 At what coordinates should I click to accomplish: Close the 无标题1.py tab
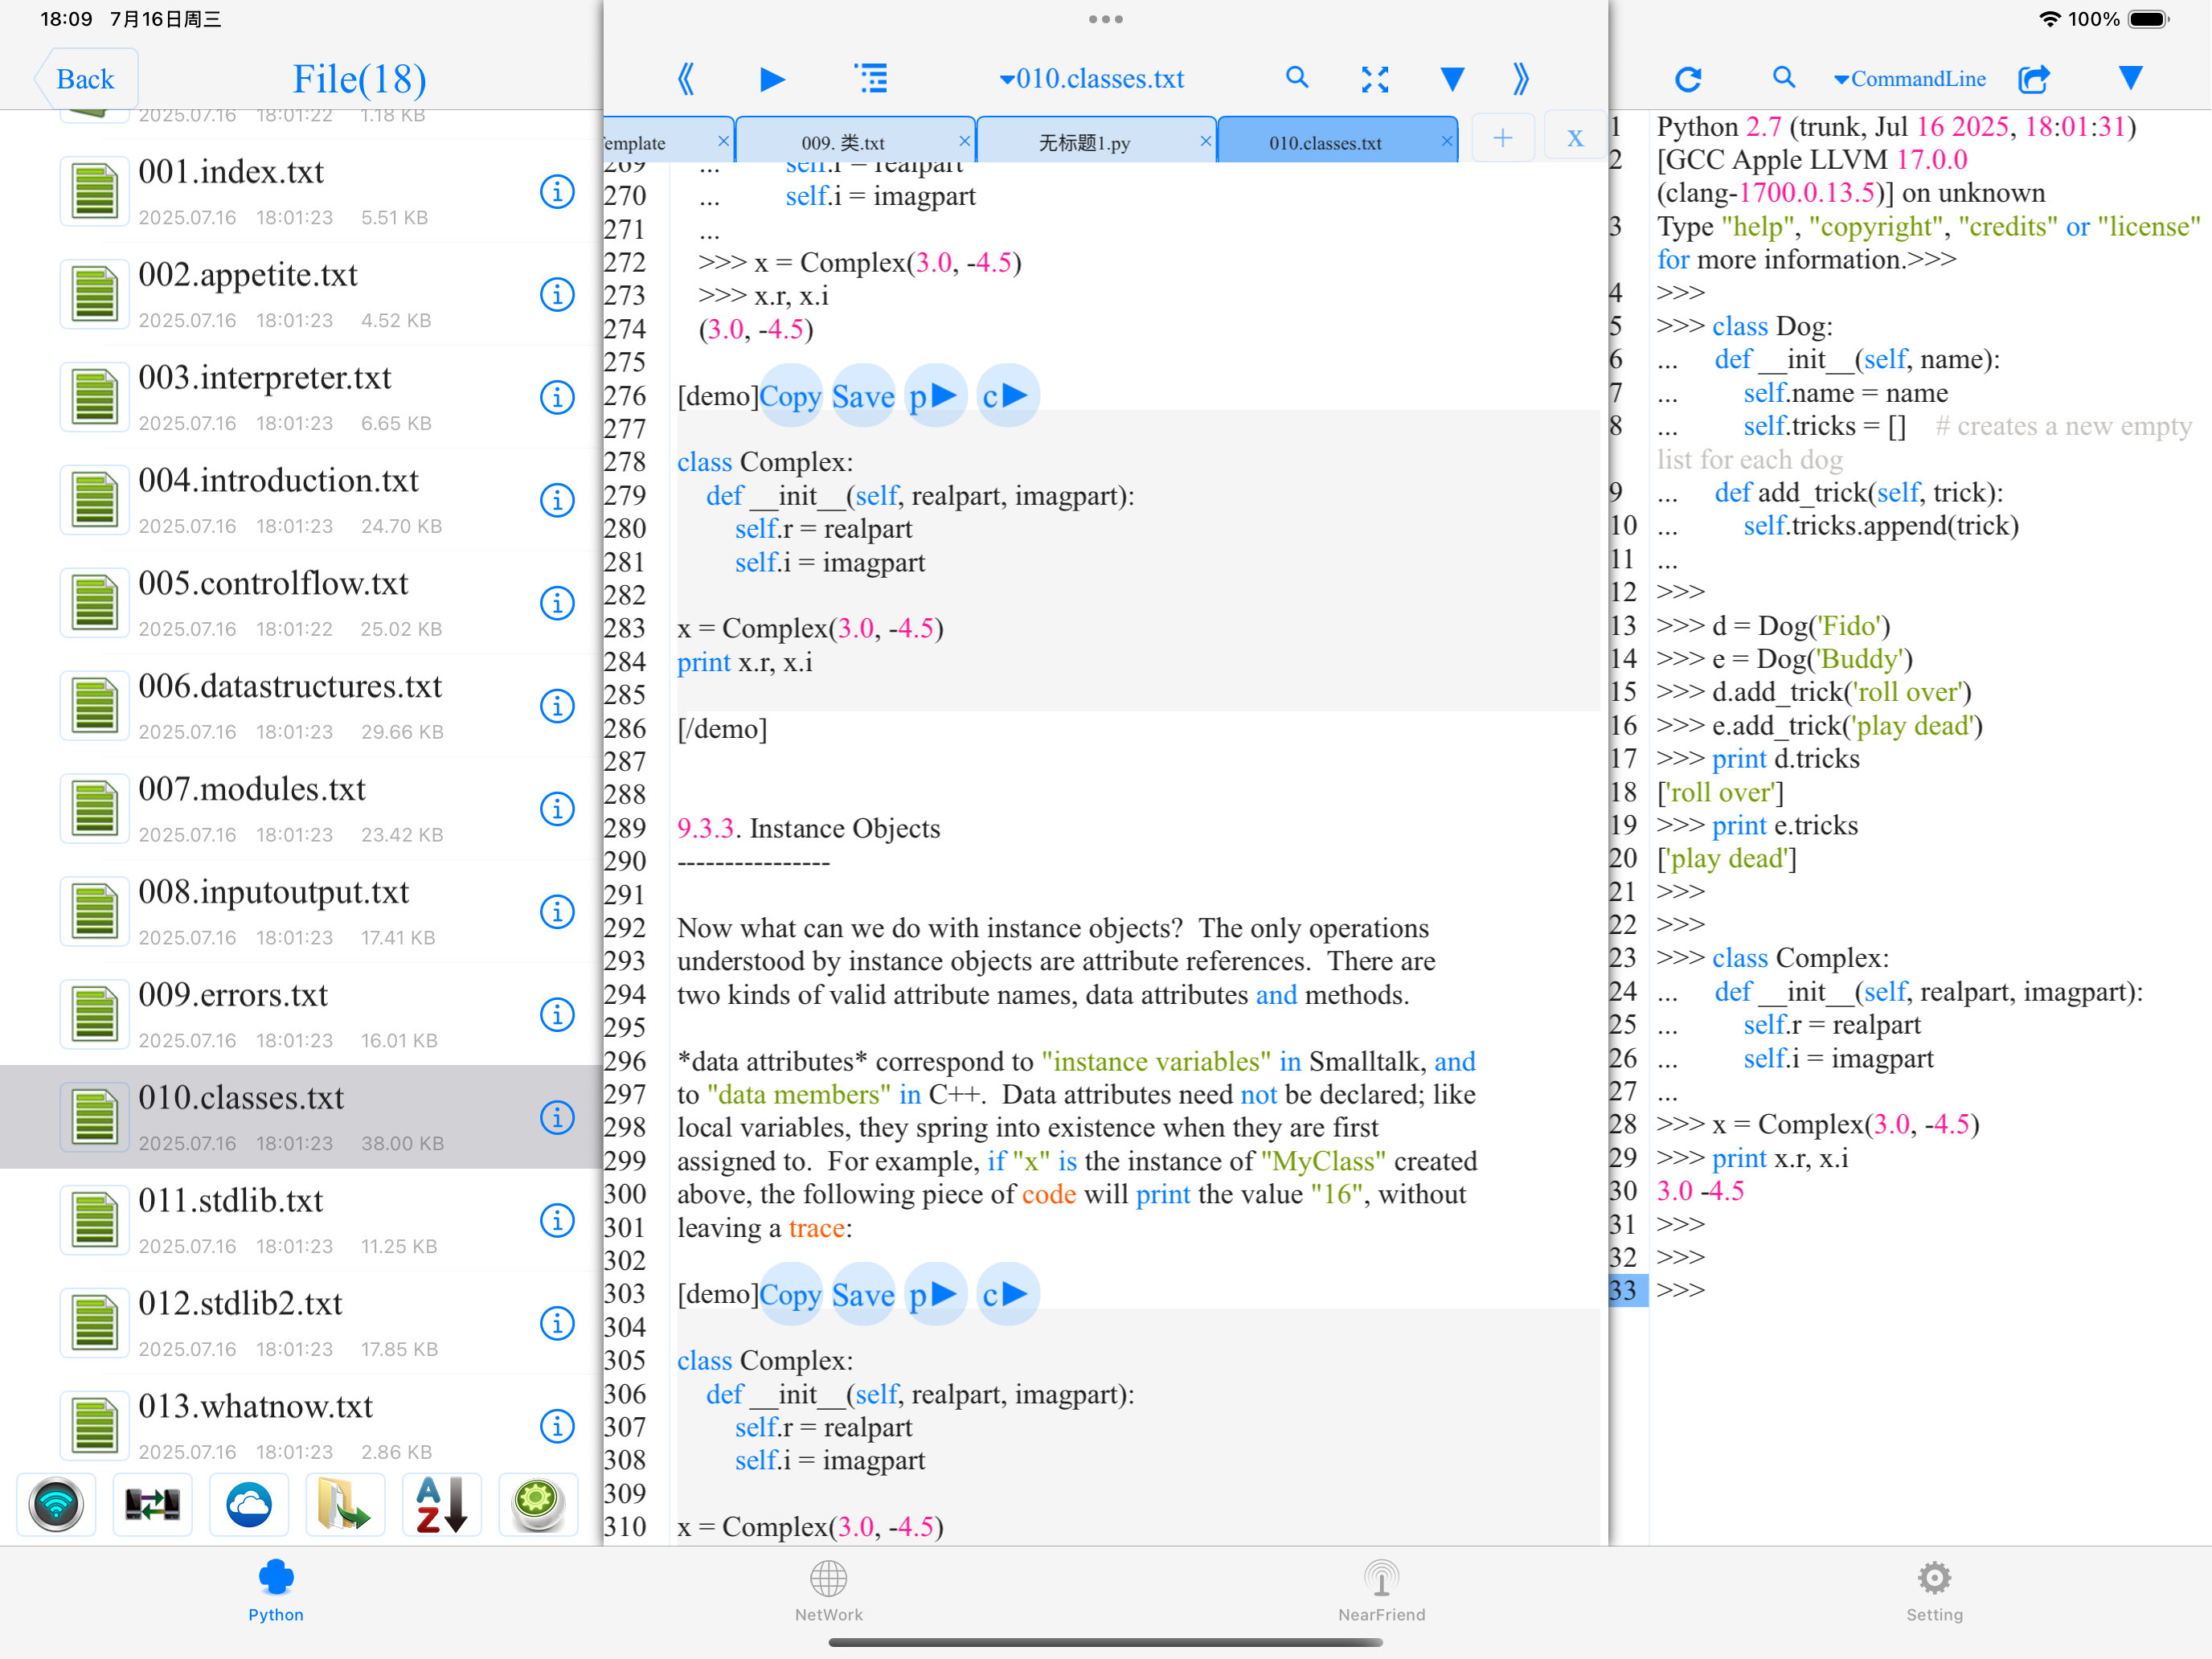(x=1205, y=142)
